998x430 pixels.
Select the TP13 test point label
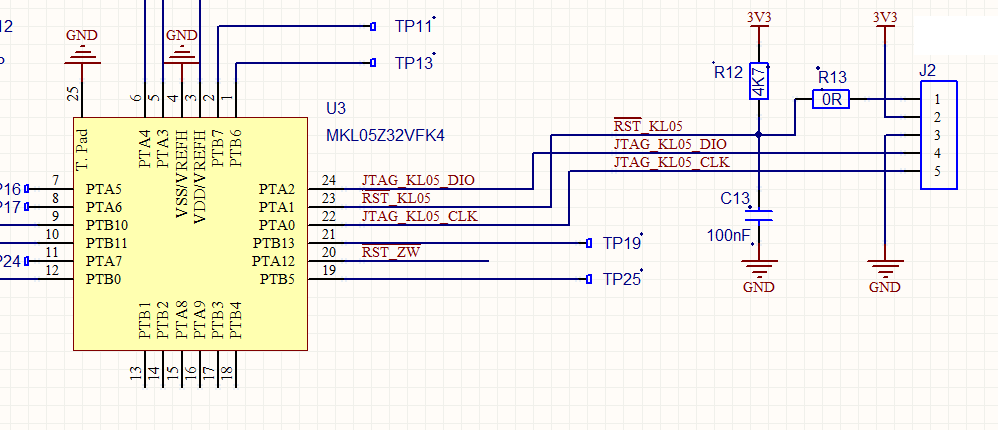point(414,63)
